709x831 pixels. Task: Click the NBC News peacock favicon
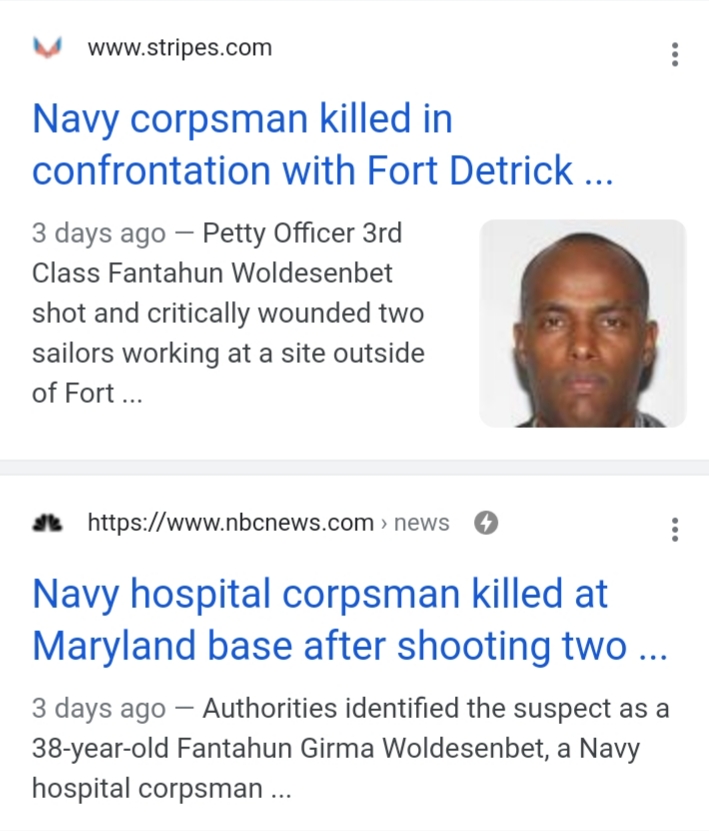tap(47, 522)
